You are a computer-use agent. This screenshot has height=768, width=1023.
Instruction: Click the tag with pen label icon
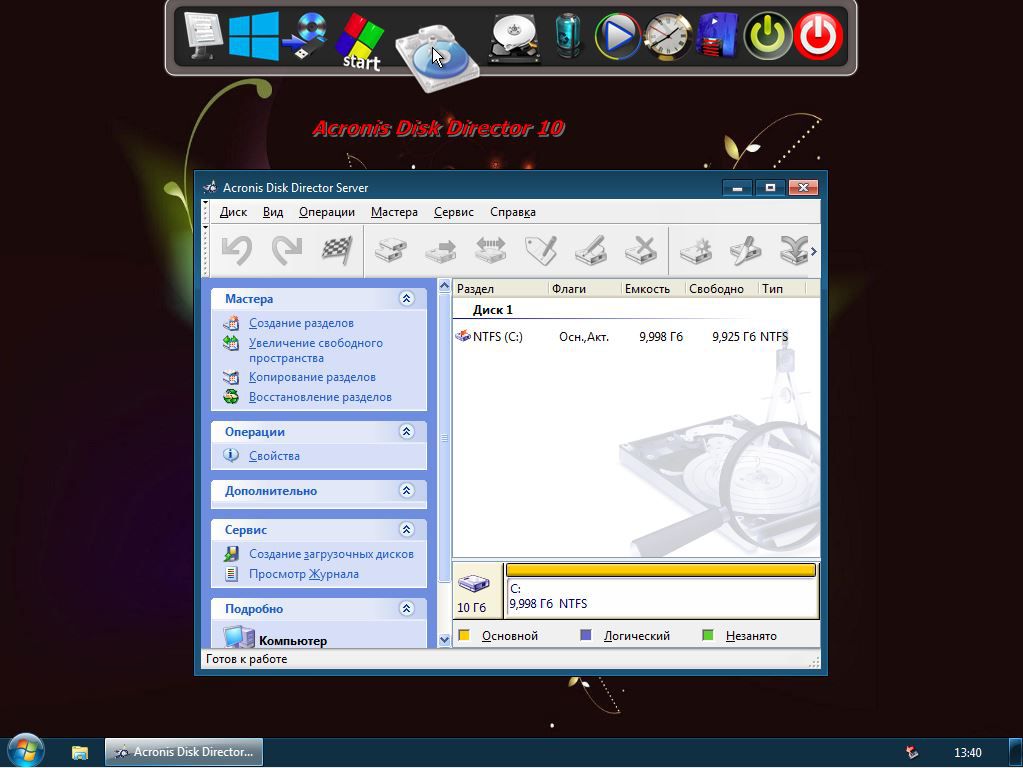[x=541, y=251]
